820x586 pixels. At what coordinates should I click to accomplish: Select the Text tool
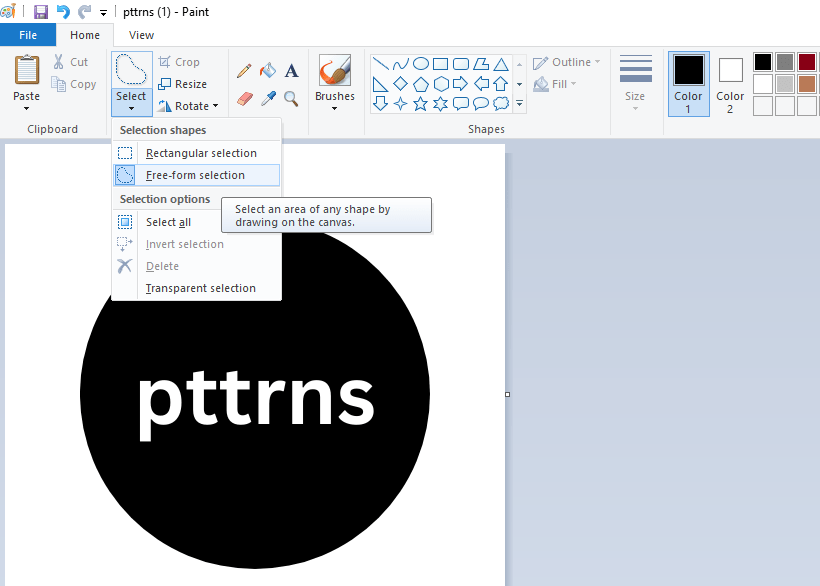pos(291,70)
